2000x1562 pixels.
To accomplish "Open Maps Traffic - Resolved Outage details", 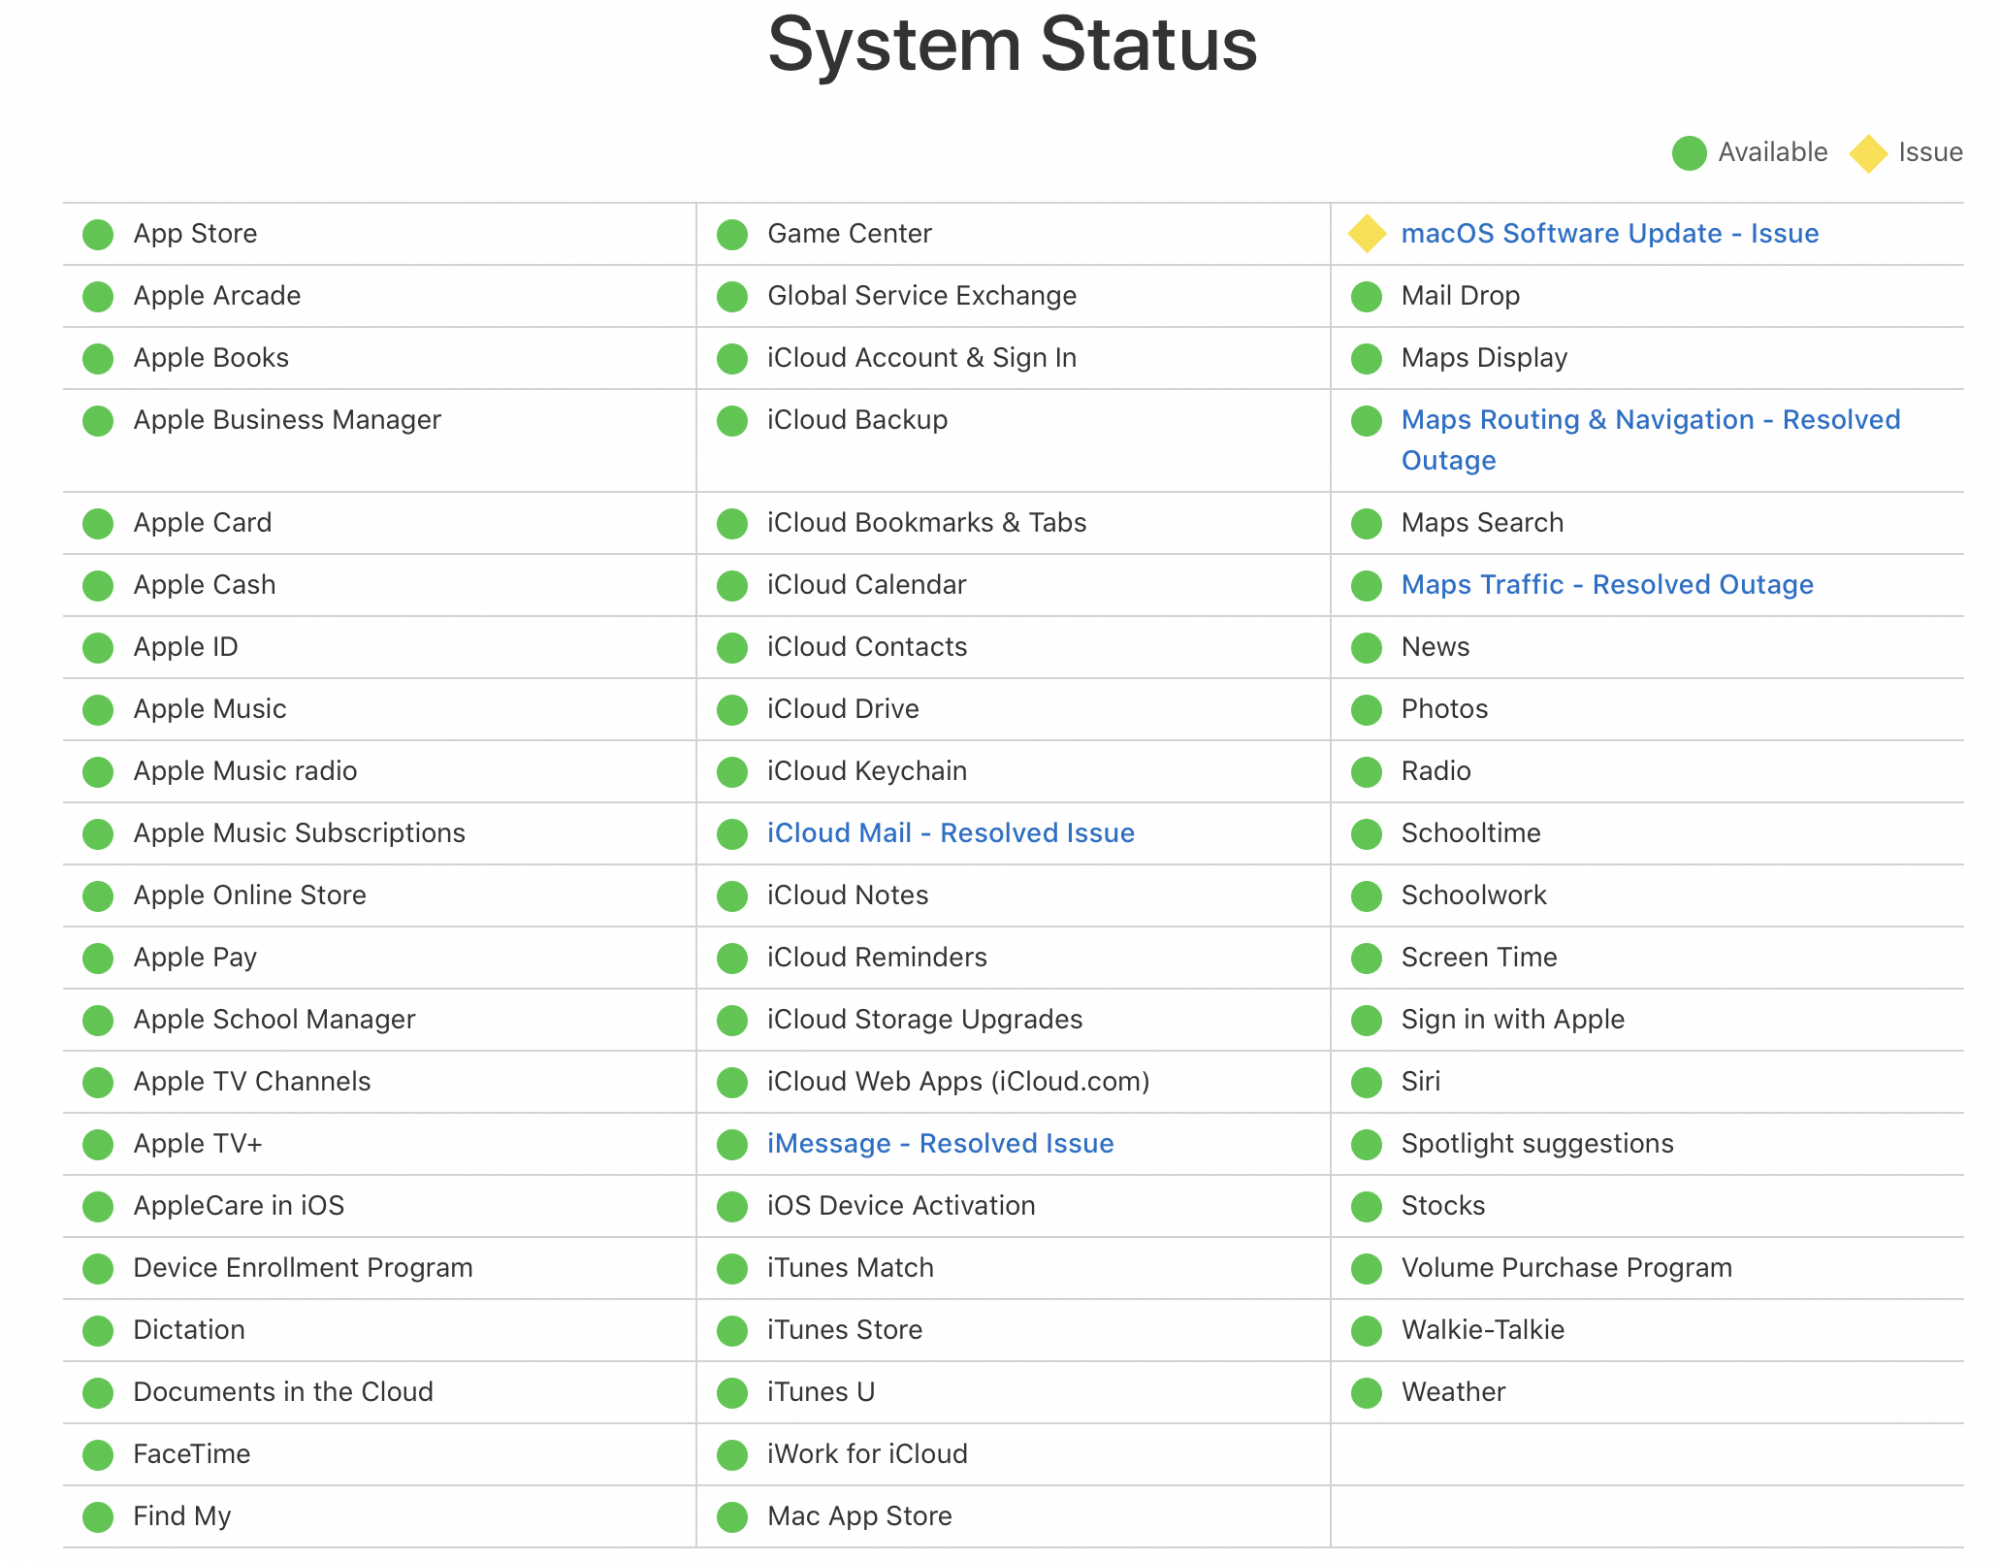I will 1607,584.
